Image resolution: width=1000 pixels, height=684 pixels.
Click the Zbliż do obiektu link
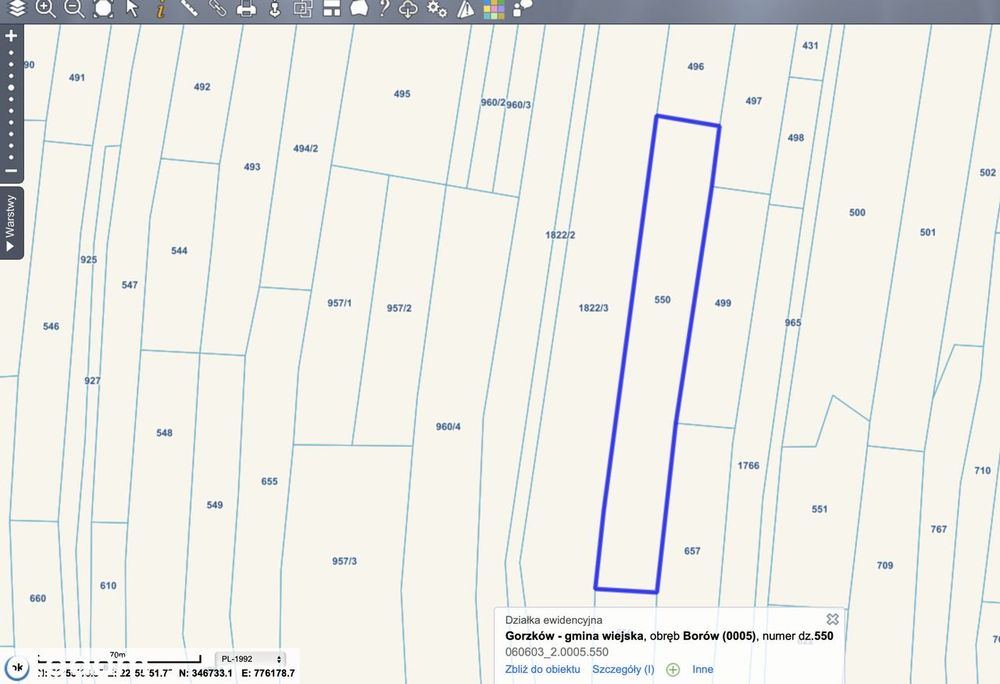pyautogui.click(x=543, y=669)
